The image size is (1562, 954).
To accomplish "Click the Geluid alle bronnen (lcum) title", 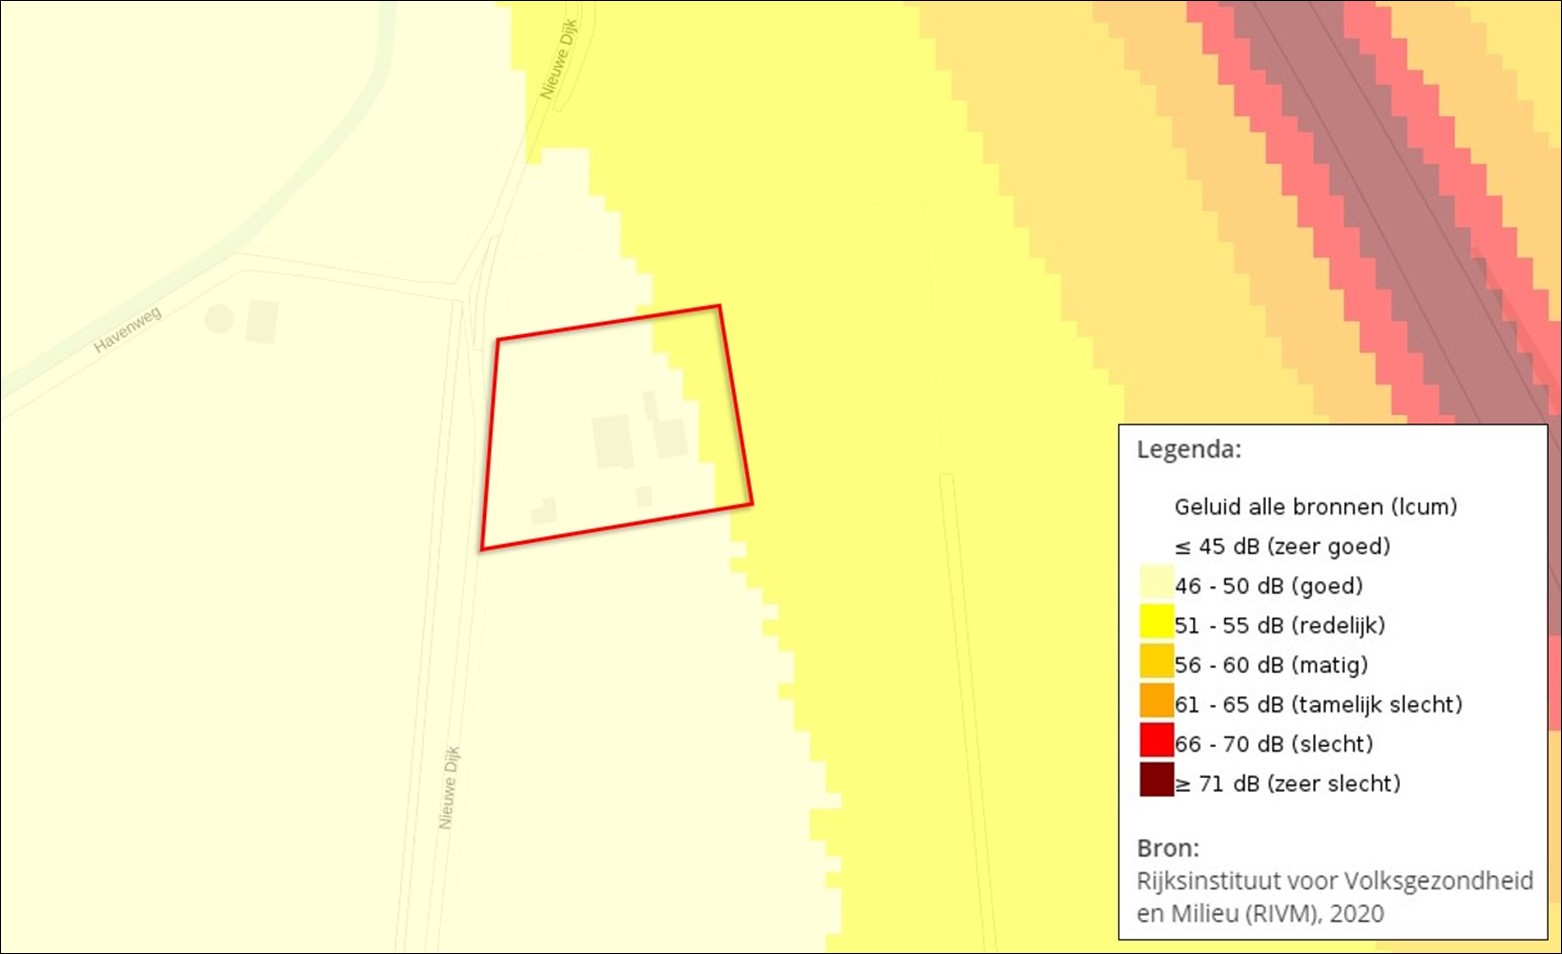I will 1316,507.
